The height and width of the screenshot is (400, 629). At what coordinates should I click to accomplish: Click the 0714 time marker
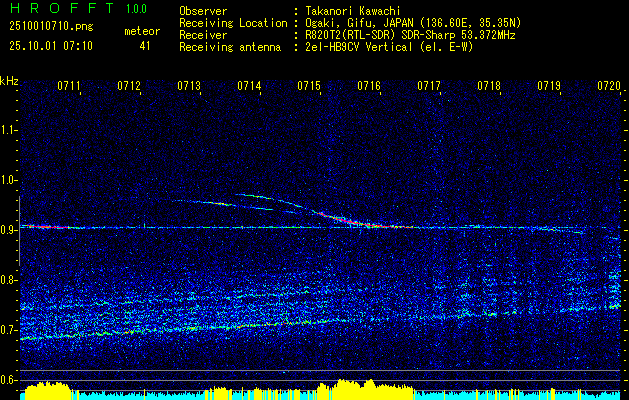point(249,86)
